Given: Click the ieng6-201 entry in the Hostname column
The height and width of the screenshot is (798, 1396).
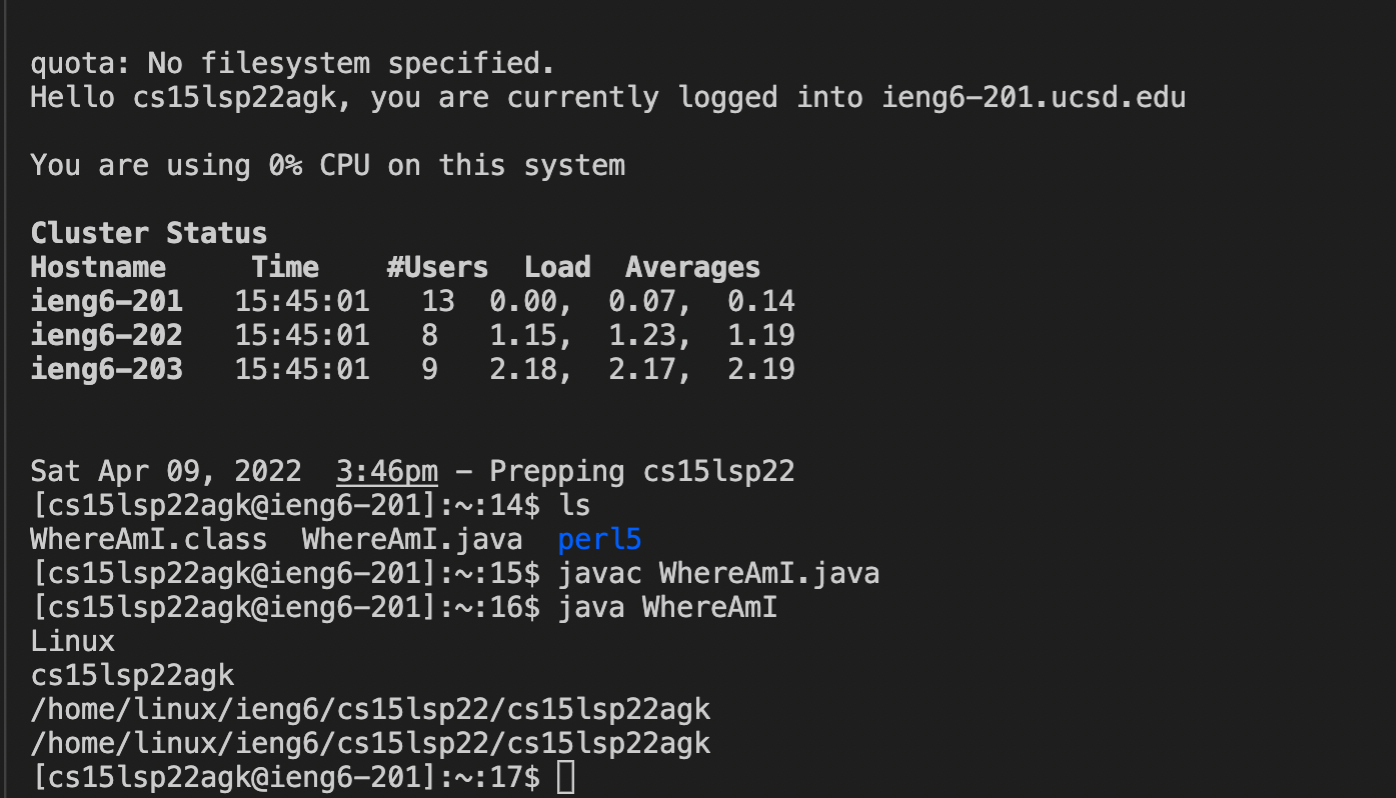Looking at the screenshot, I should (107, 301).
